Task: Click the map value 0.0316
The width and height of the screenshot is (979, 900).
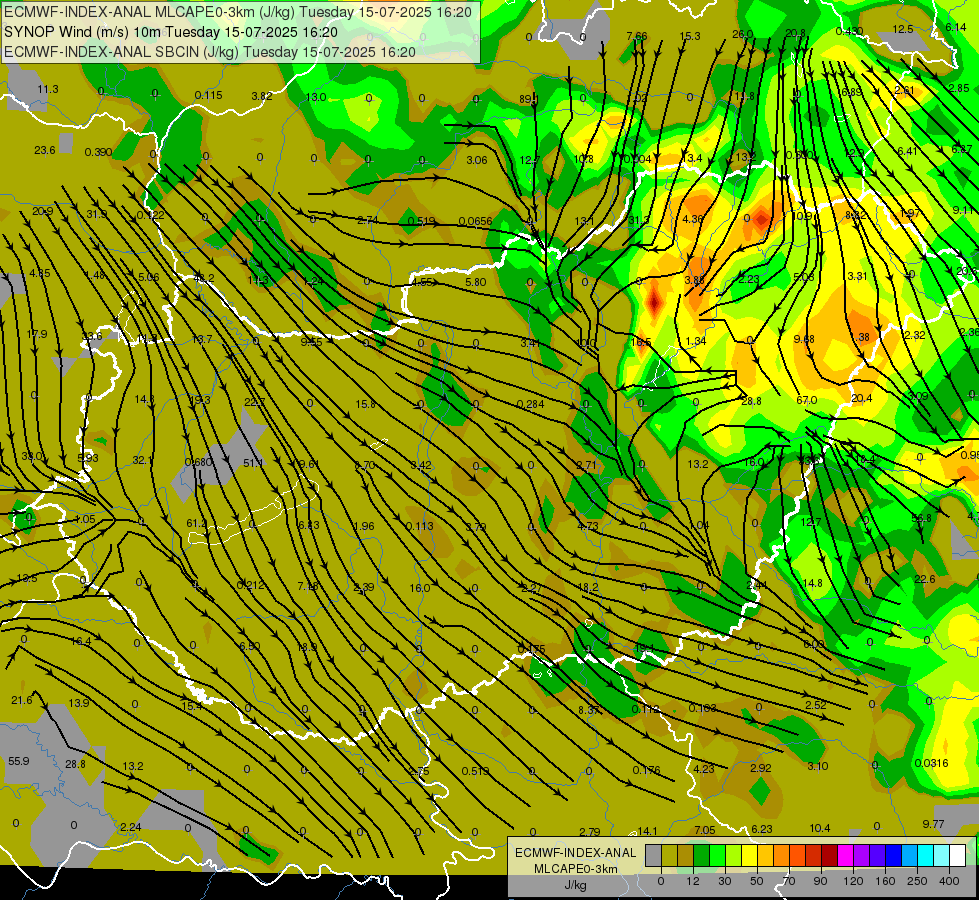Action: (931, 763)
